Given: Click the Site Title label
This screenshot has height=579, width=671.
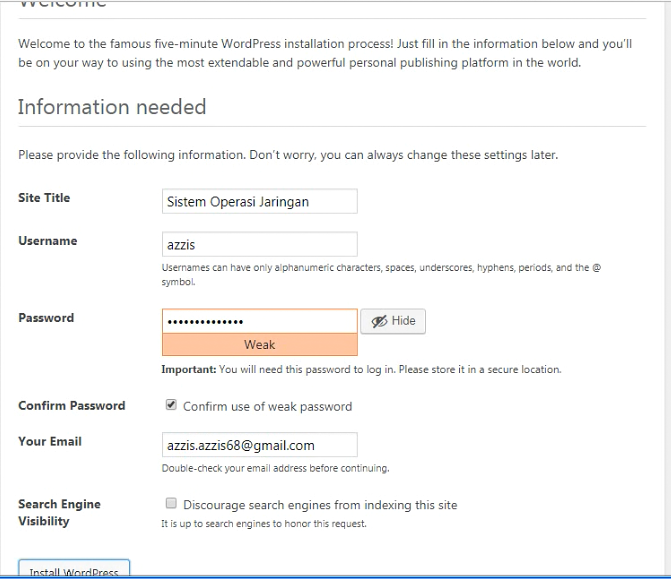Looking at the screenshot, I should (44, 198).
